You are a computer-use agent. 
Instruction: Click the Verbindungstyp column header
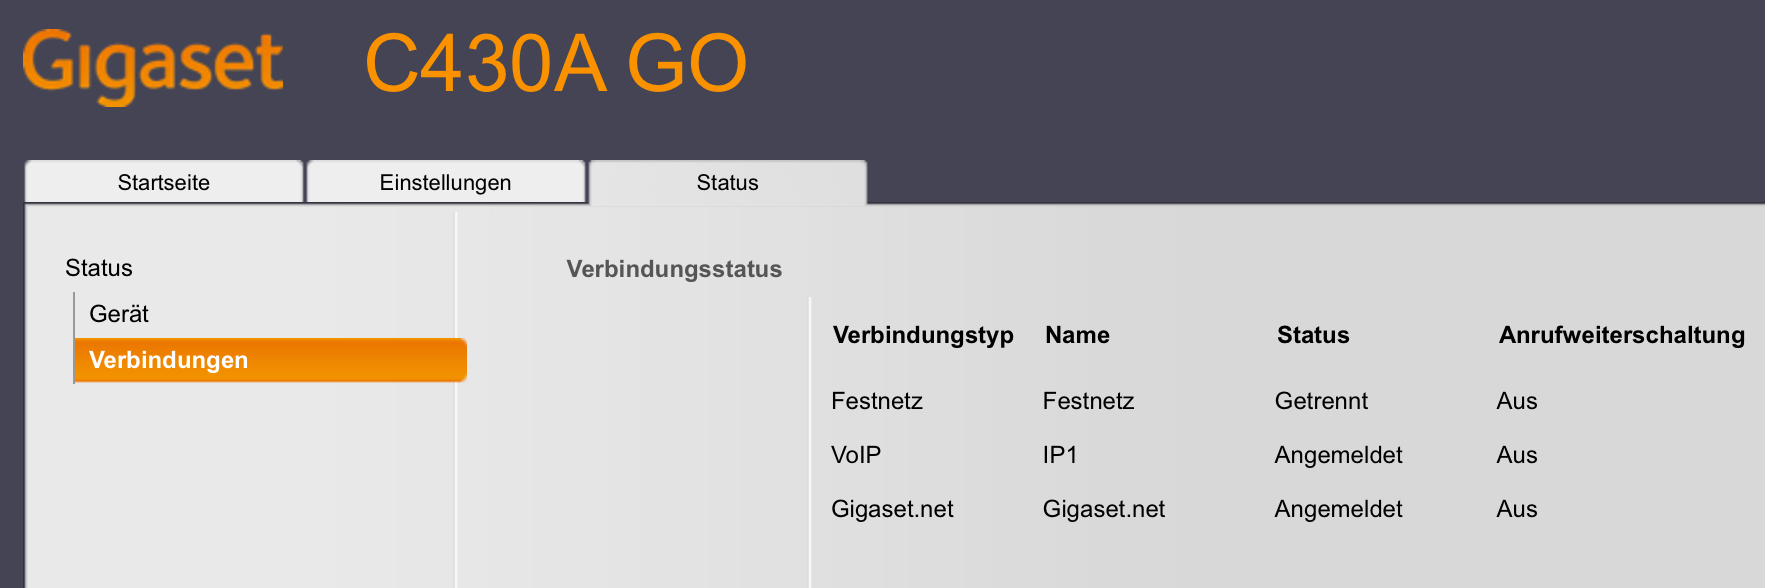pyautogui.click(x=923, y=335)
